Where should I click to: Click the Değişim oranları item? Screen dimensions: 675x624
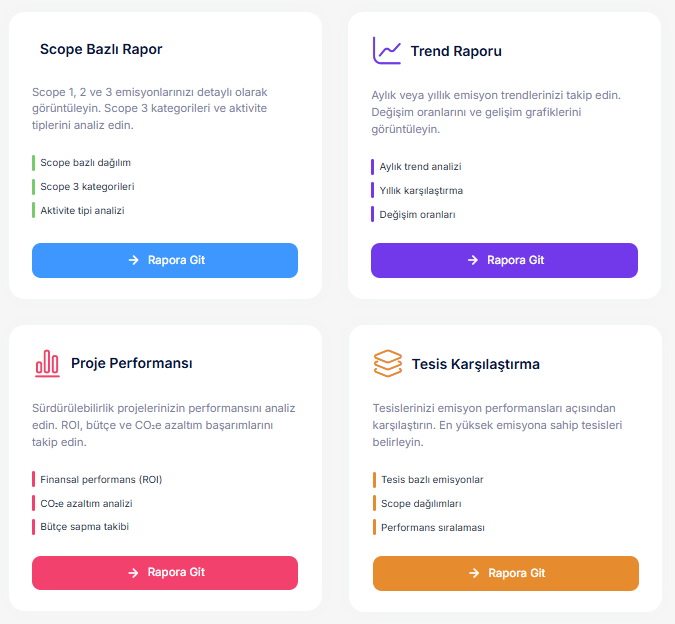click(x=417, y=214)
